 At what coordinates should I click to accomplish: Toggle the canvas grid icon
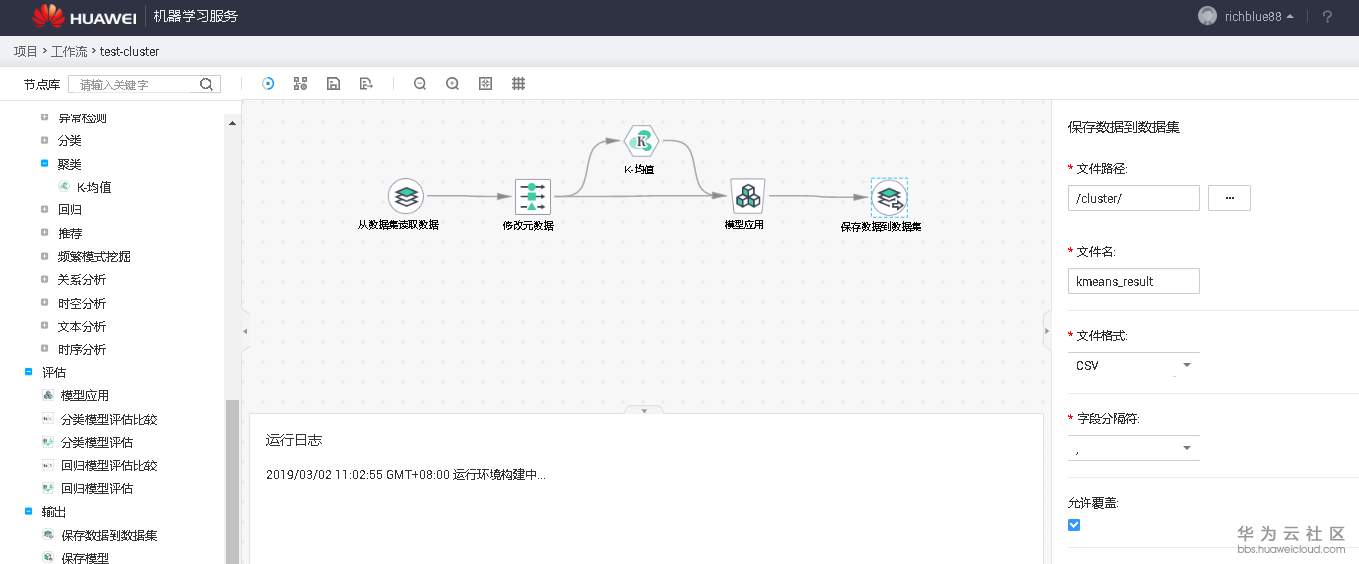click(519, 84)
